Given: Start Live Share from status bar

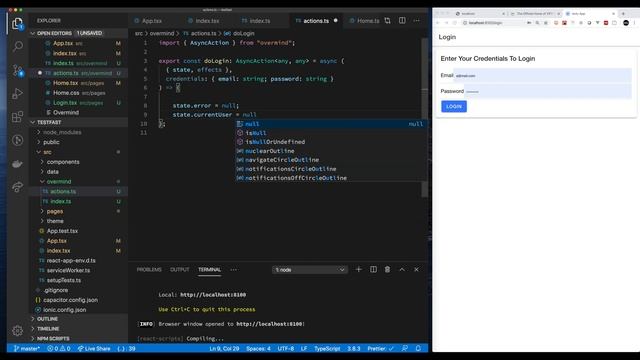Looking at the screenshot, I should (94, 349).
